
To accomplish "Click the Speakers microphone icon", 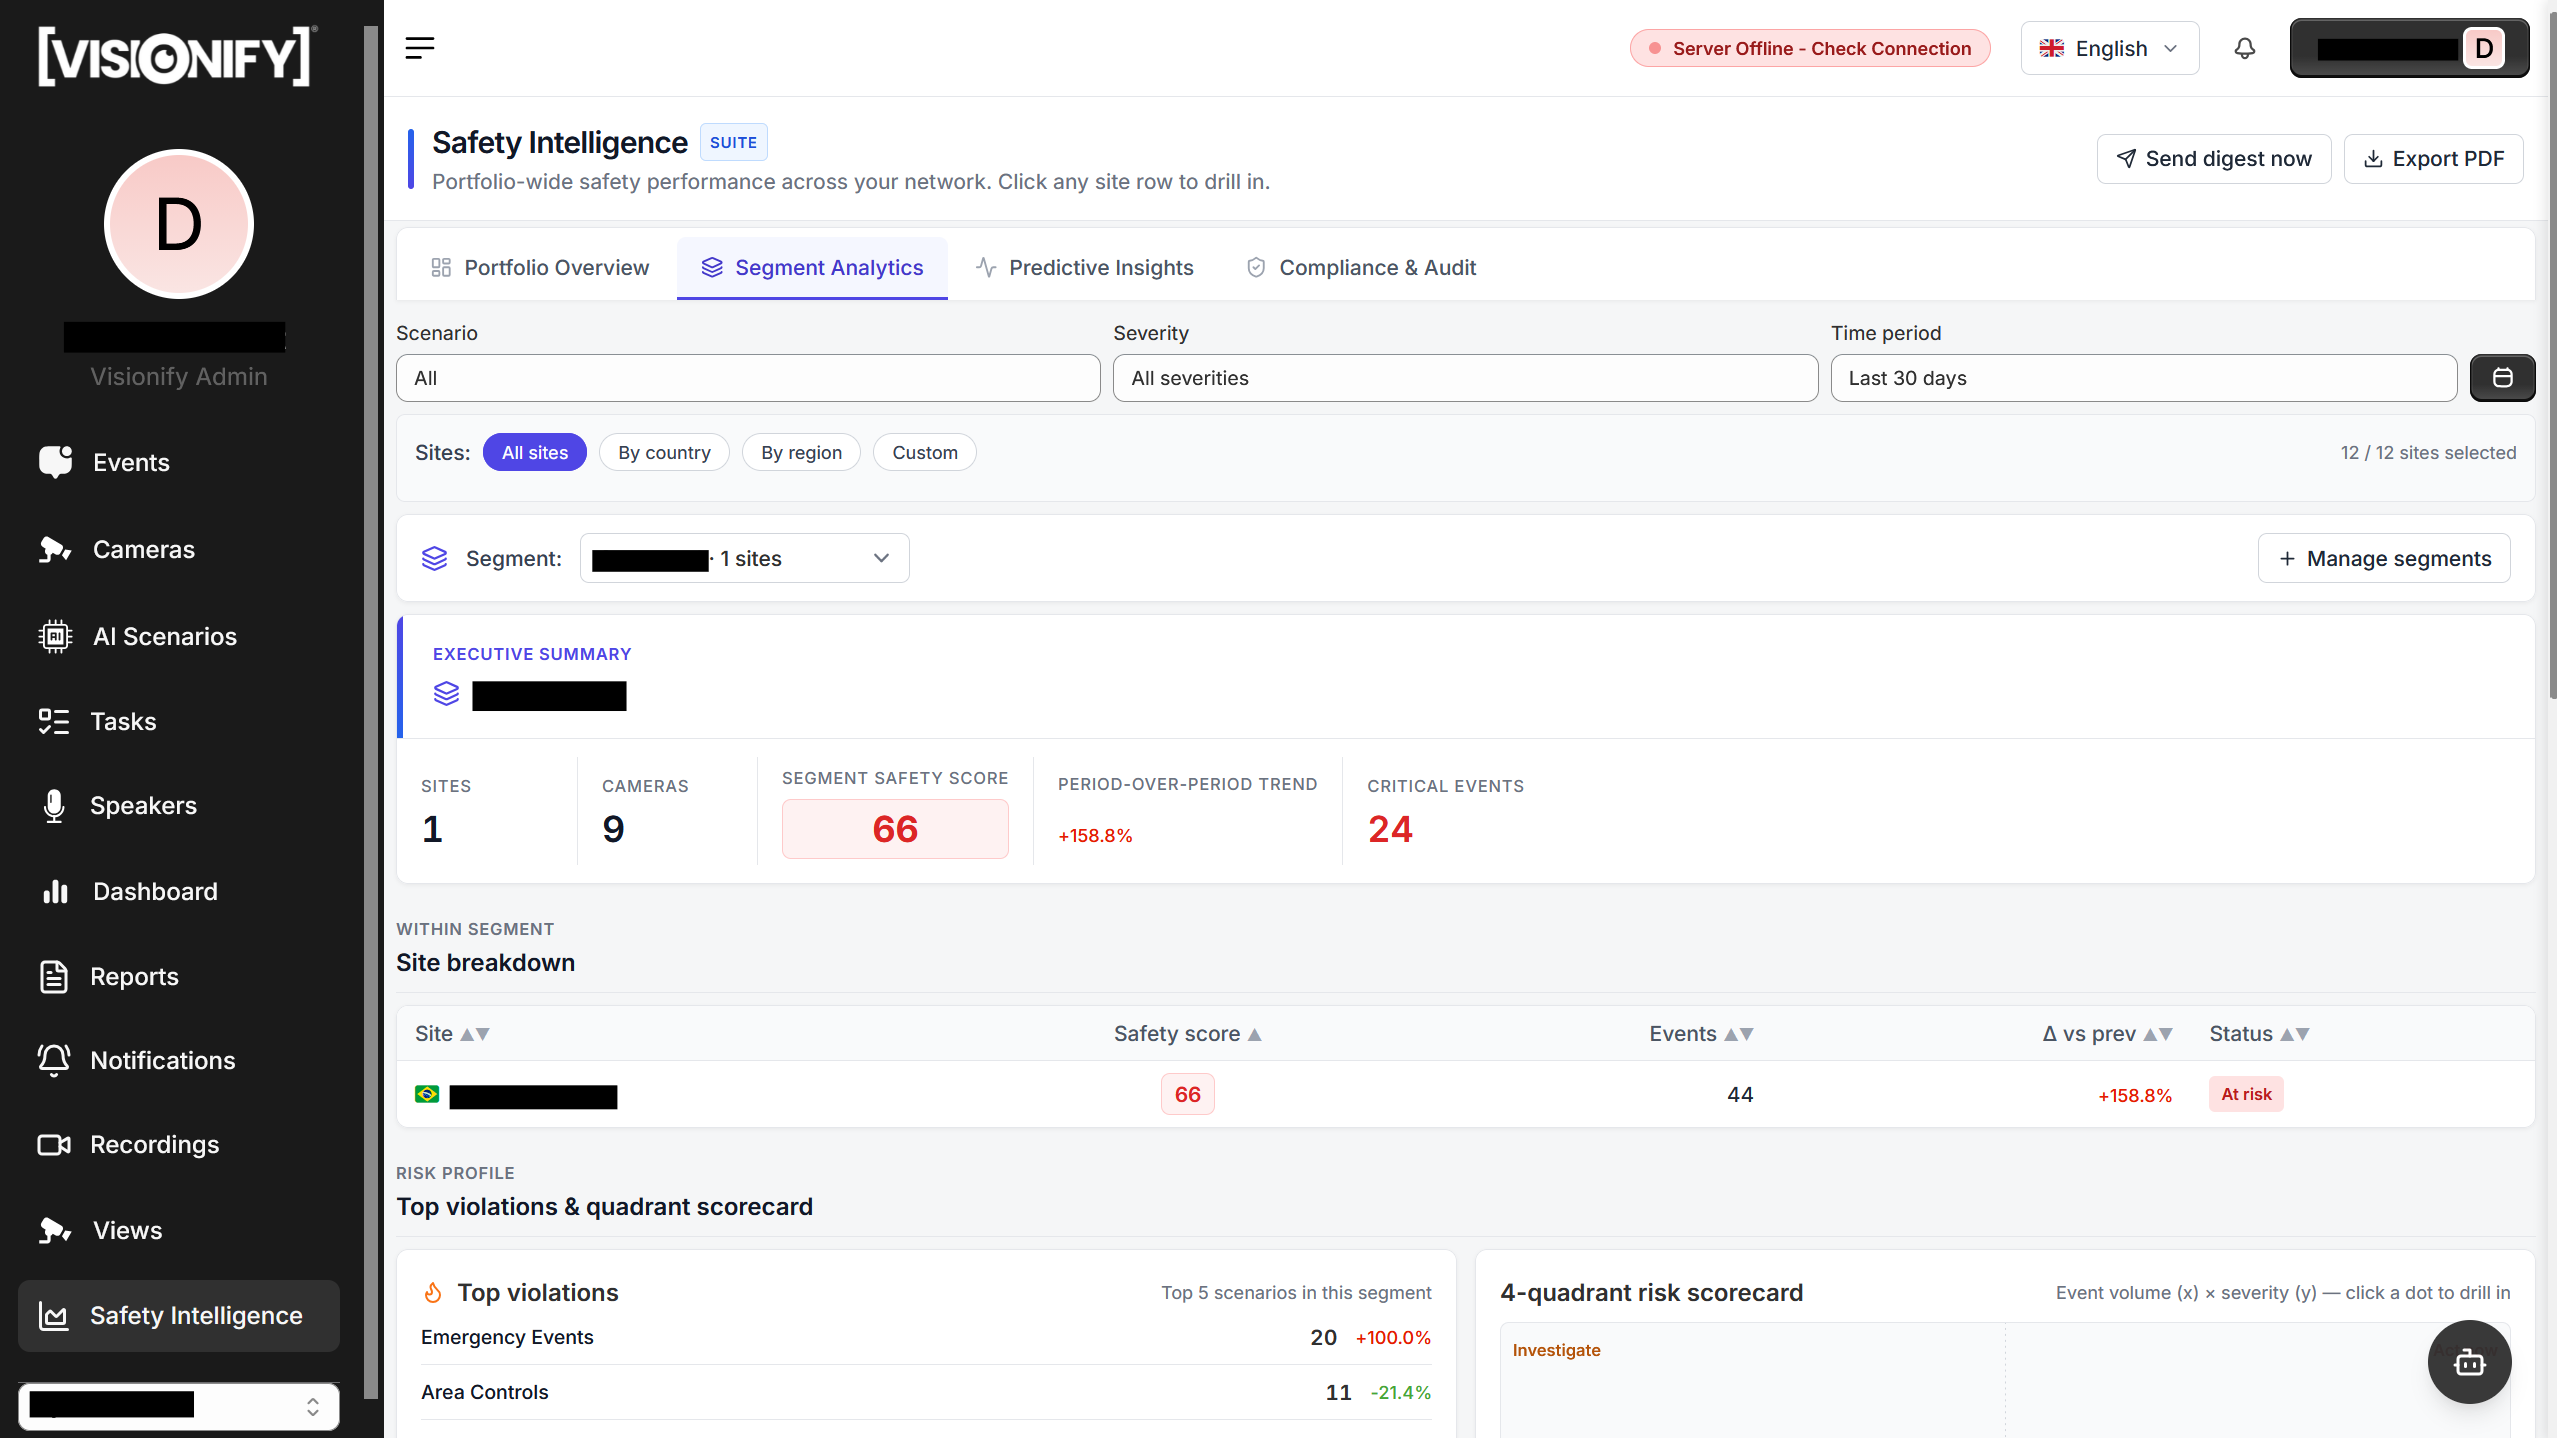I will coord(54,805).
